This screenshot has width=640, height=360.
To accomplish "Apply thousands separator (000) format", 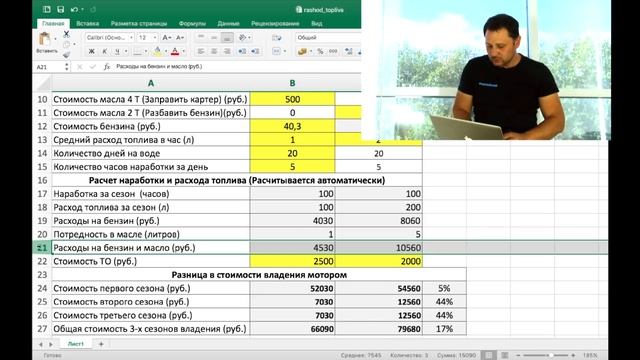I will click(x=333, y=51).
